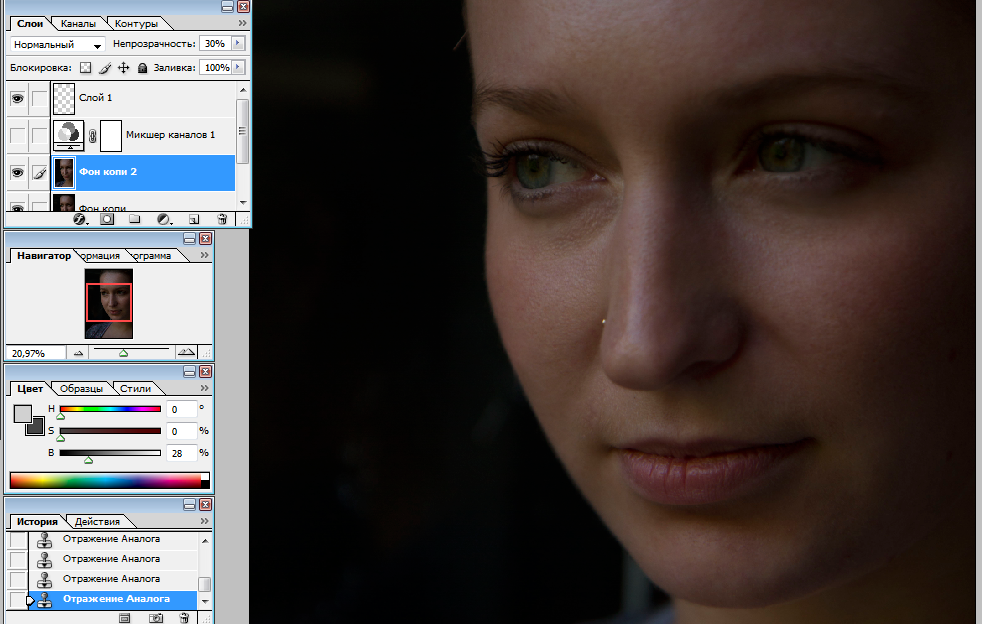The width and height of the screenshot is (982, 624).
Task: Open the Цвет panel options menu
Action: click(x=204, y=388)
